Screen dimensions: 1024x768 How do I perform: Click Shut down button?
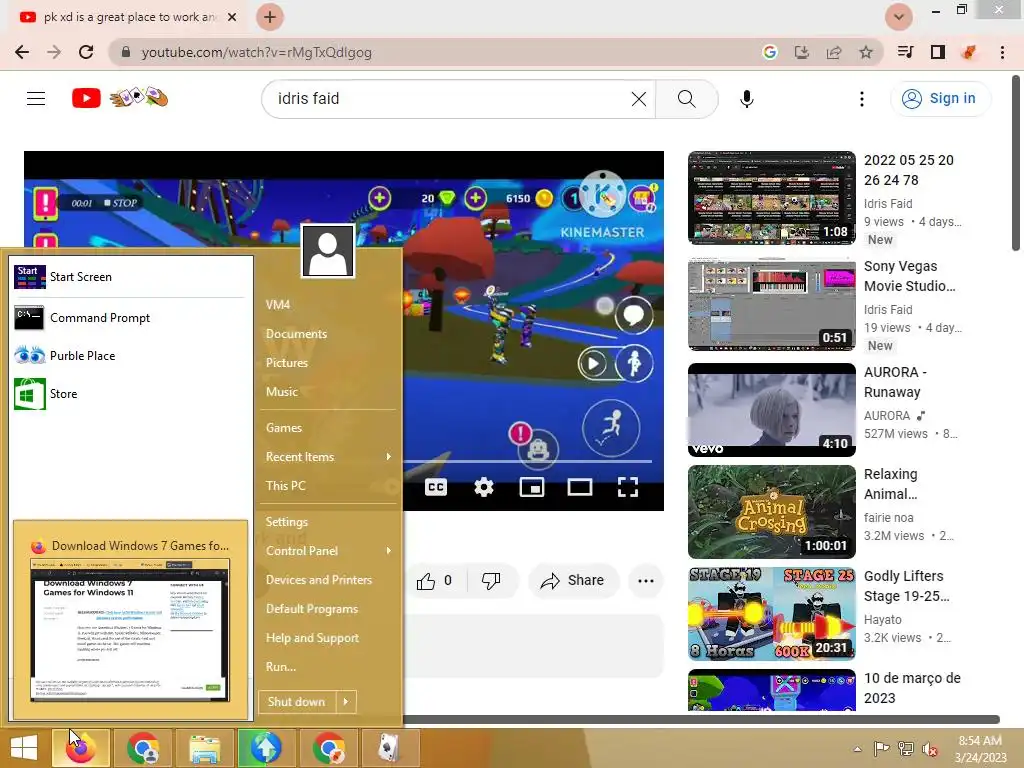[297, 701]
